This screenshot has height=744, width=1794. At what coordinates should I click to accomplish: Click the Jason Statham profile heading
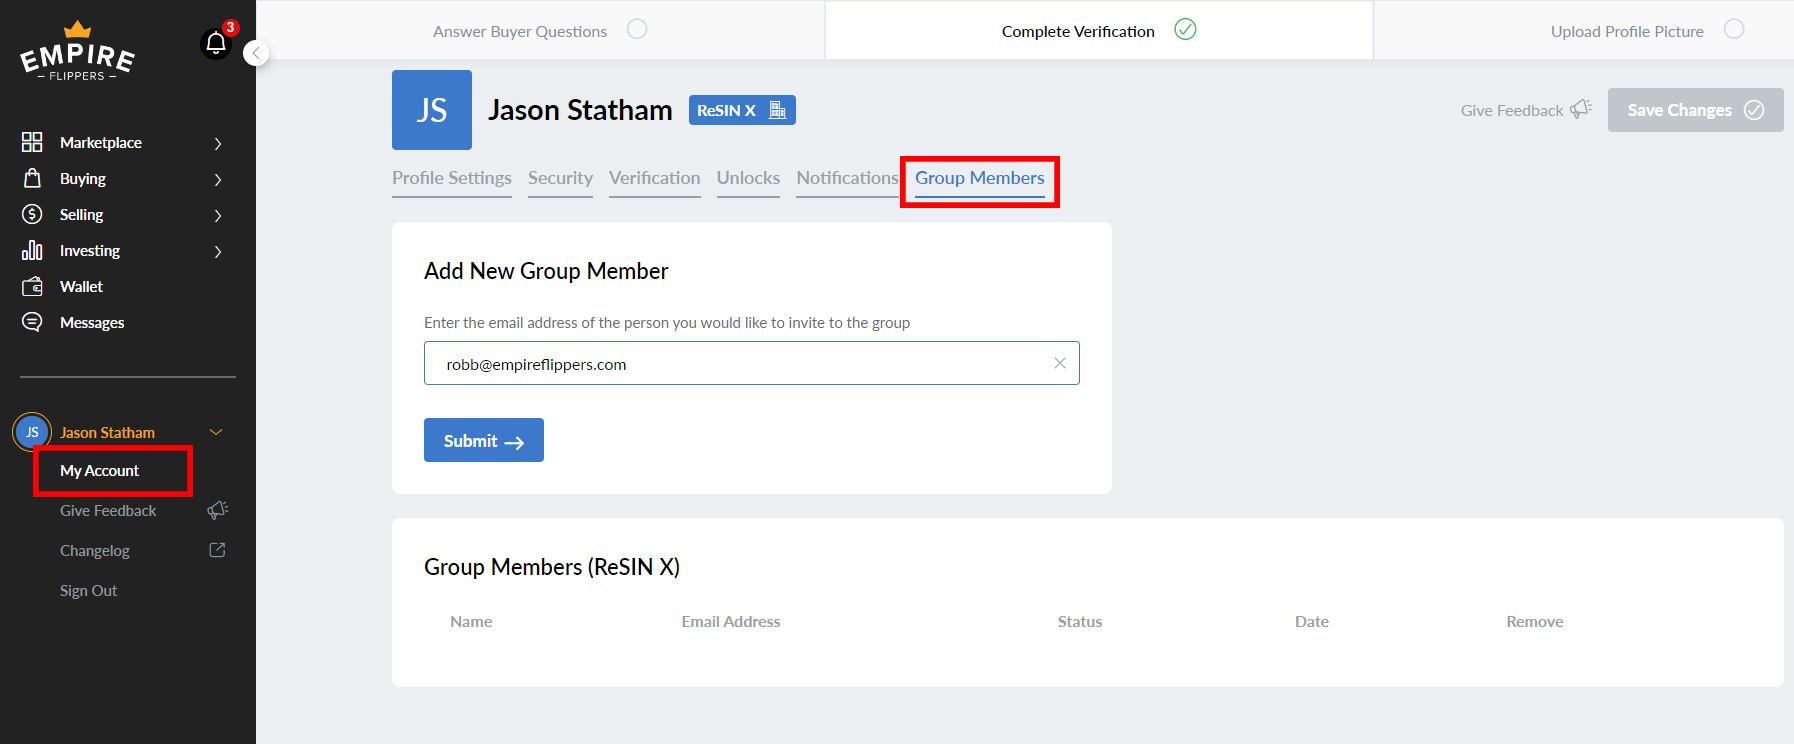point(580,110)
